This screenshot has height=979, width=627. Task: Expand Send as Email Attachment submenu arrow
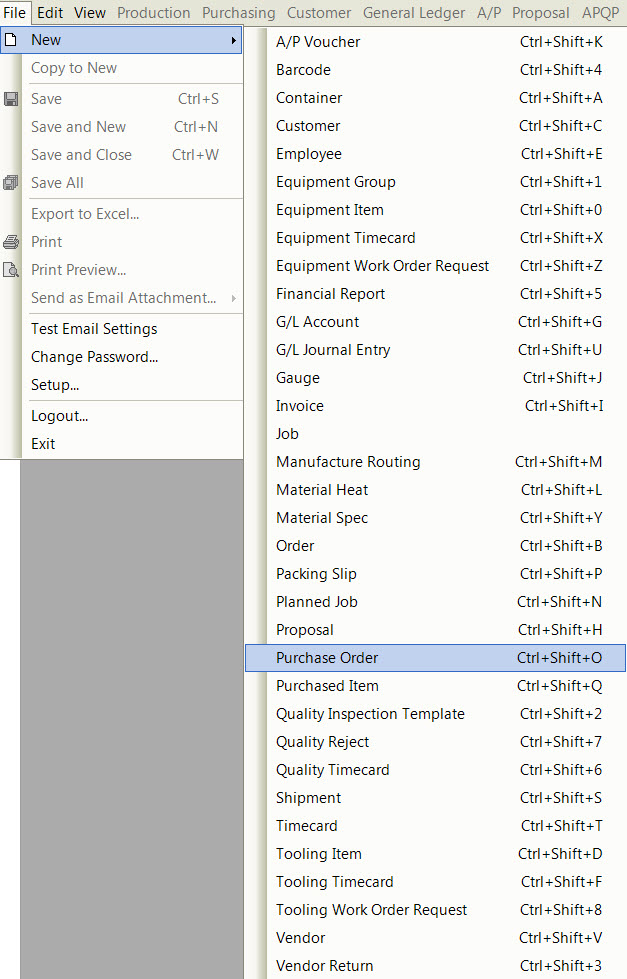coord(234,298)
